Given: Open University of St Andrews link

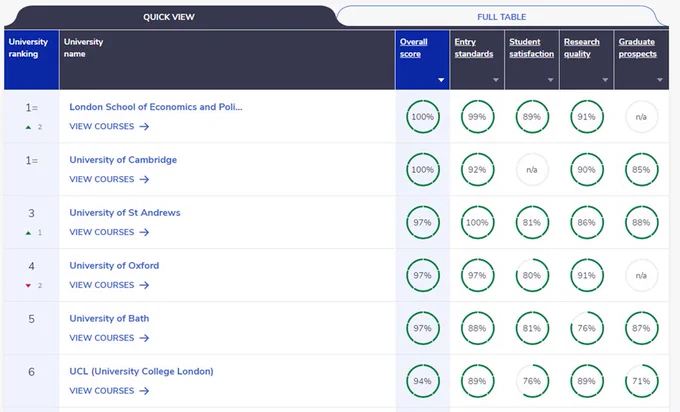Looking at the screenshot, I should (125, 213).
